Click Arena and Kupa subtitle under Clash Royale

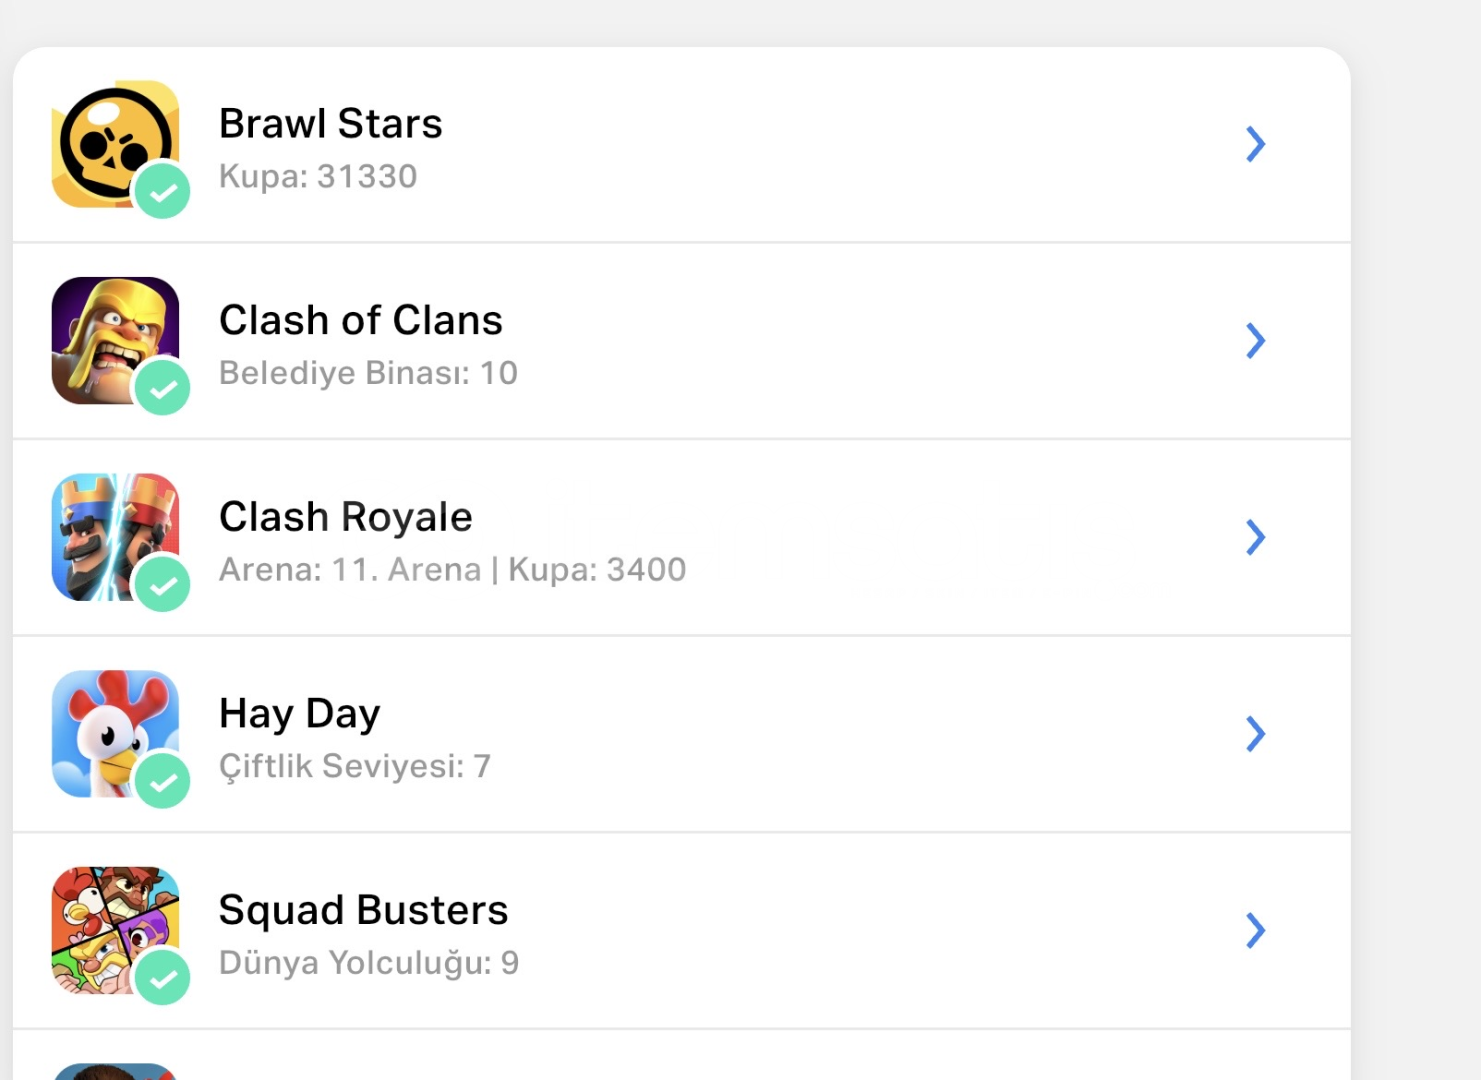[452, 570]
